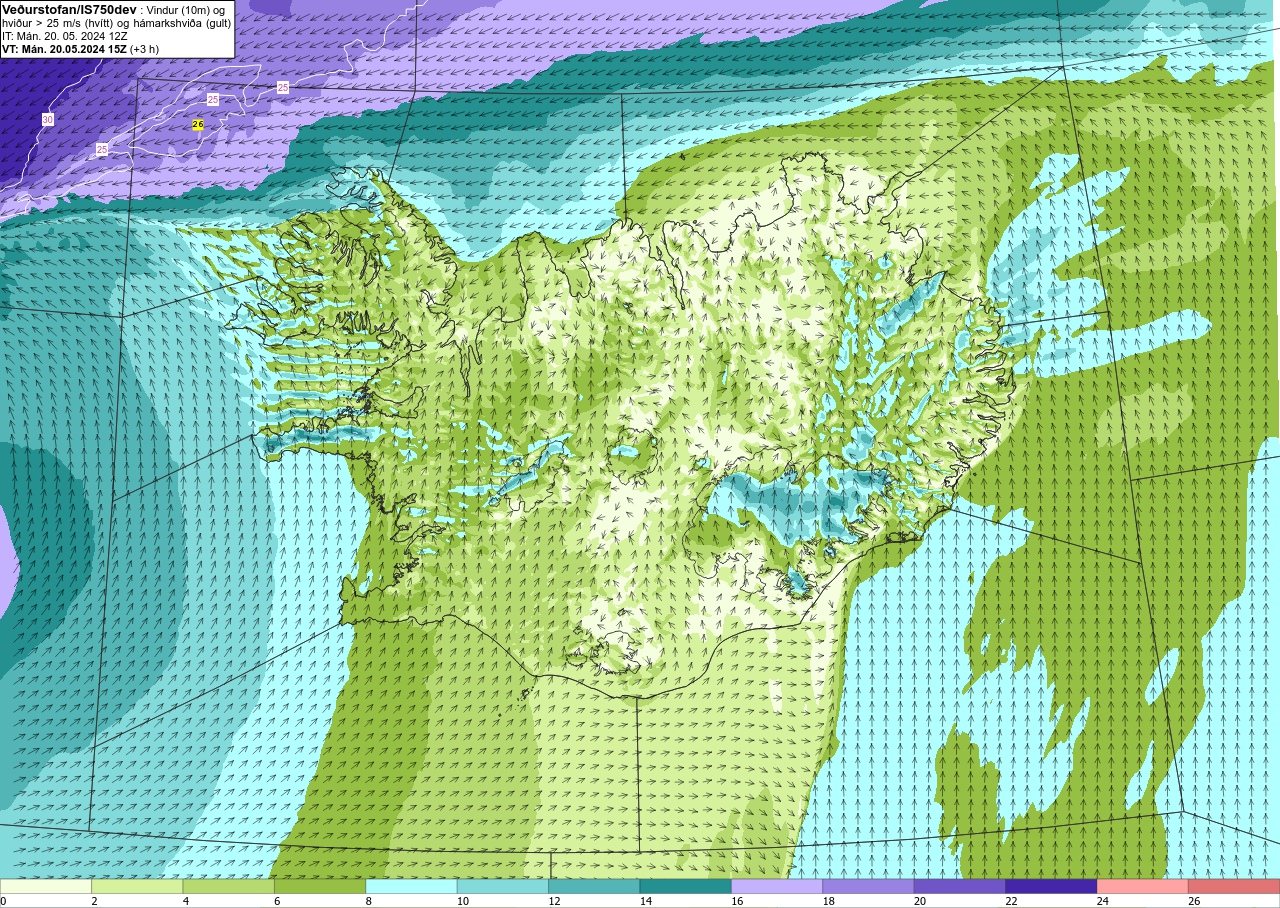
Task: Select the light yellow-green 2–4 m/s legend swatch
Action: click(x=137, y=887)
